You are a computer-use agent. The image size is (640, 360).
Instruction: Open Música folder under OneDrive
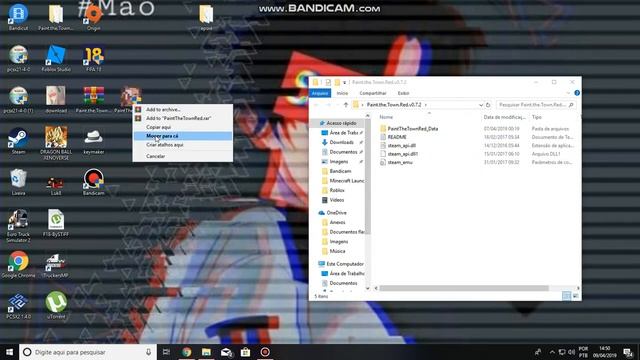click(337, 251)
